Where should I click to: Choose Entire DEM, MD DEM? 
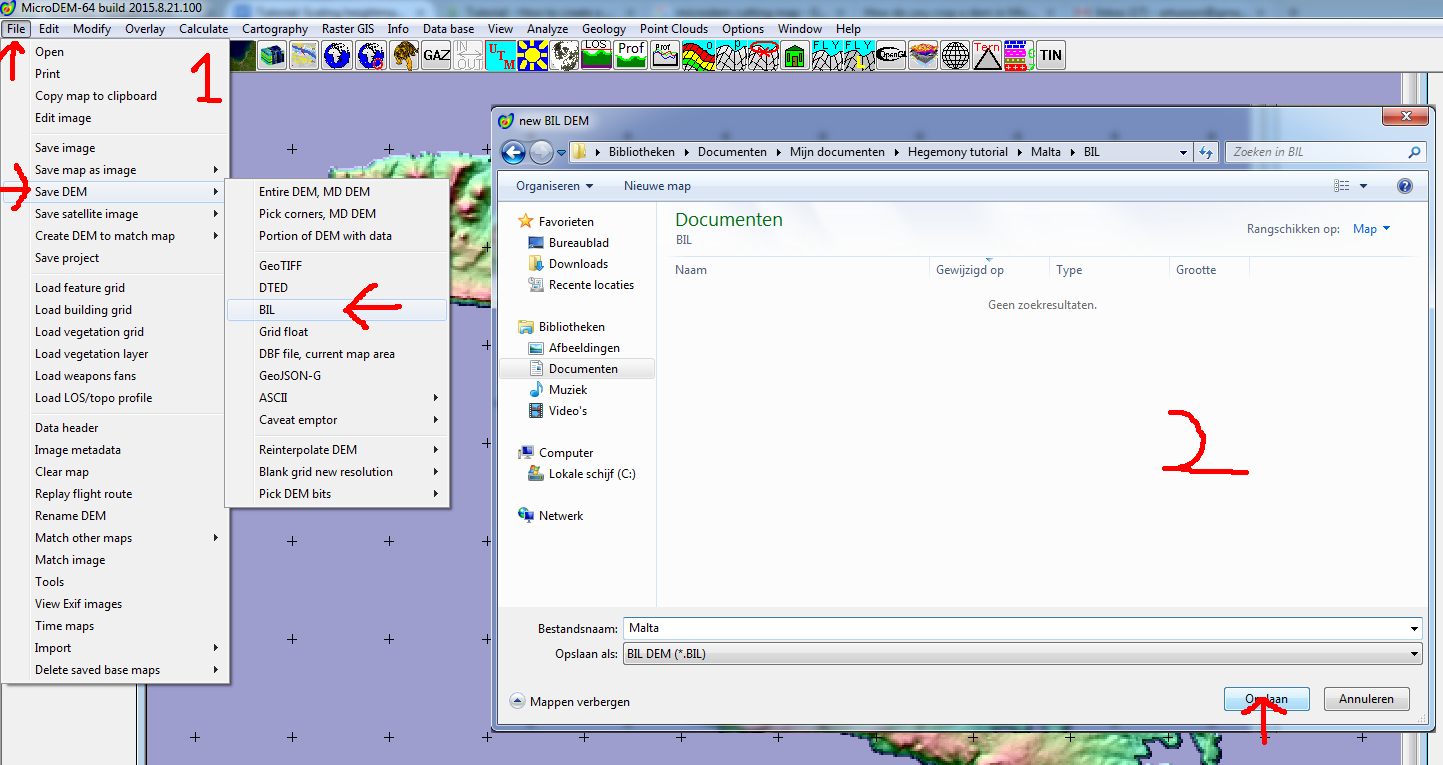pyautogui.click(x=337, y=192)
